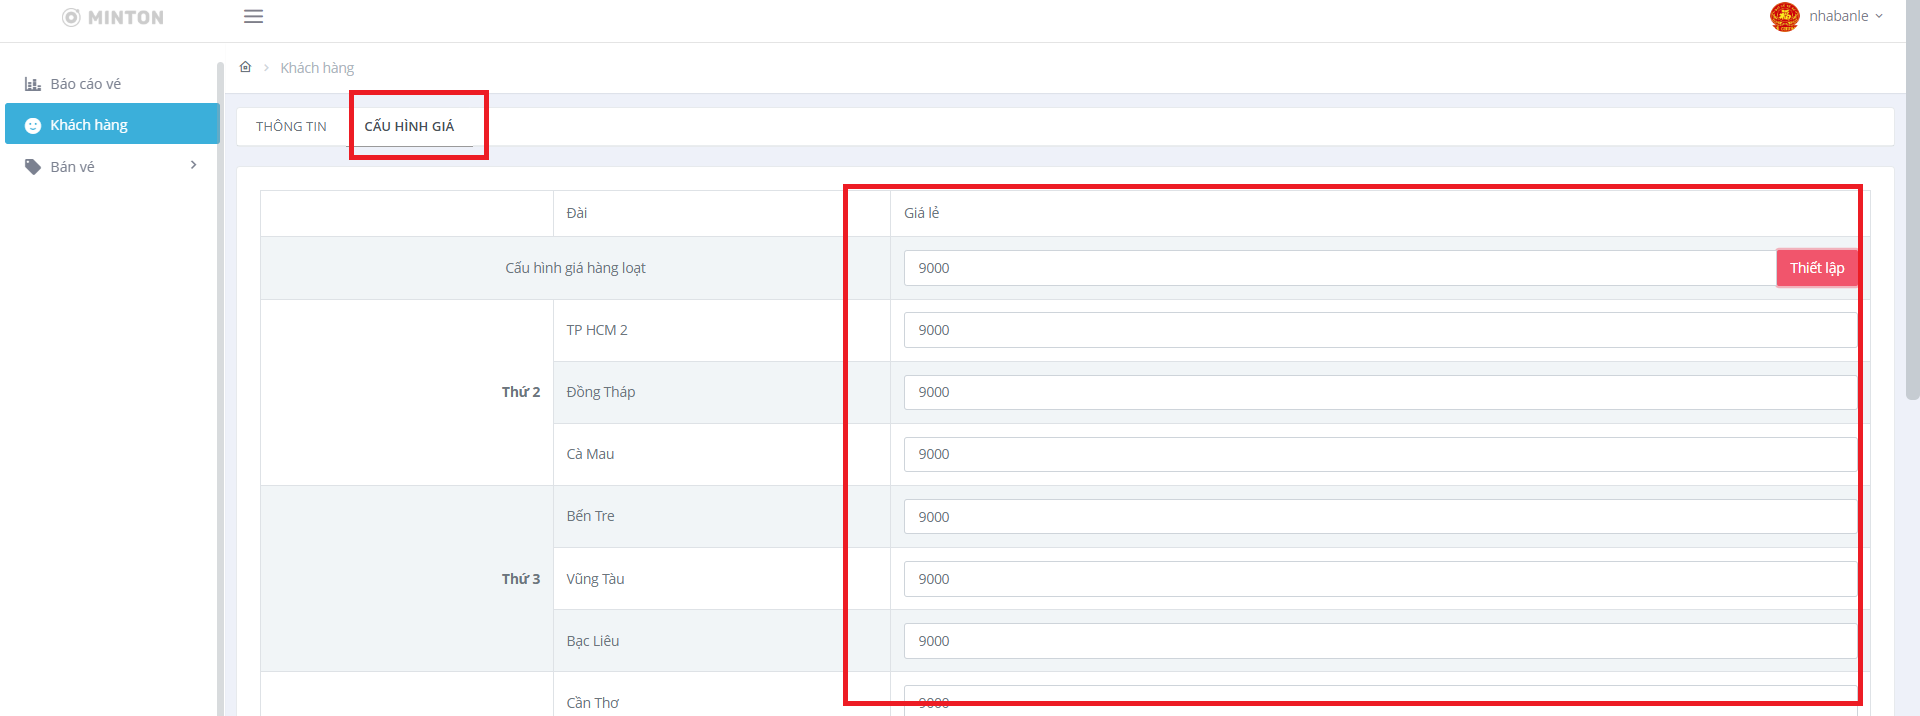This screenshot has width=1920, height=716.
Task: Click the bulk price config input field
Action: pyautogui.click(x=1339, y=268)
